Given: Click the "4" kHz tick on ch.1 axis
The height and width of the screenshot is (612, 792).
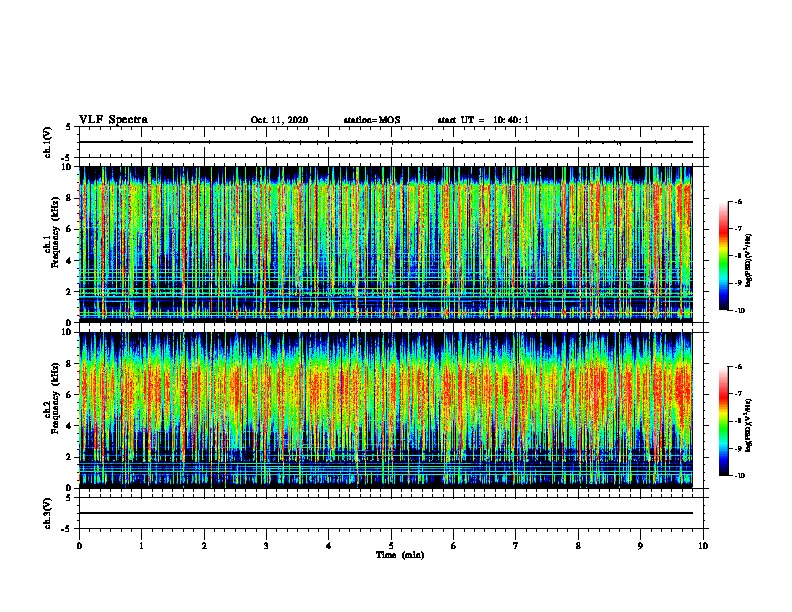Looking at the screenshot, I should pos(70,261).
